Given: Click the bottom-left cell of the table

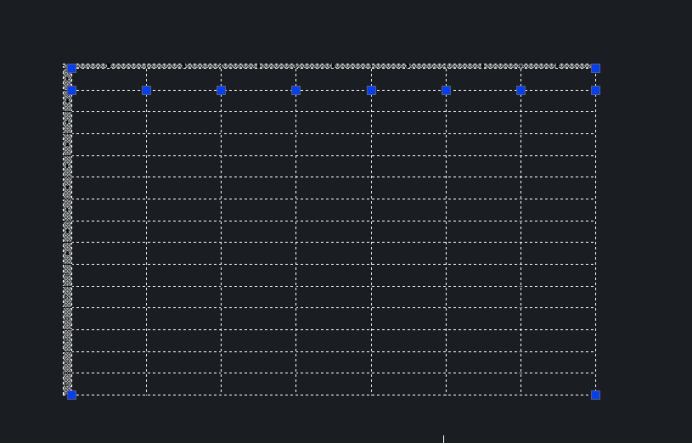Looking at the screenshot, I should pos(109,384).
